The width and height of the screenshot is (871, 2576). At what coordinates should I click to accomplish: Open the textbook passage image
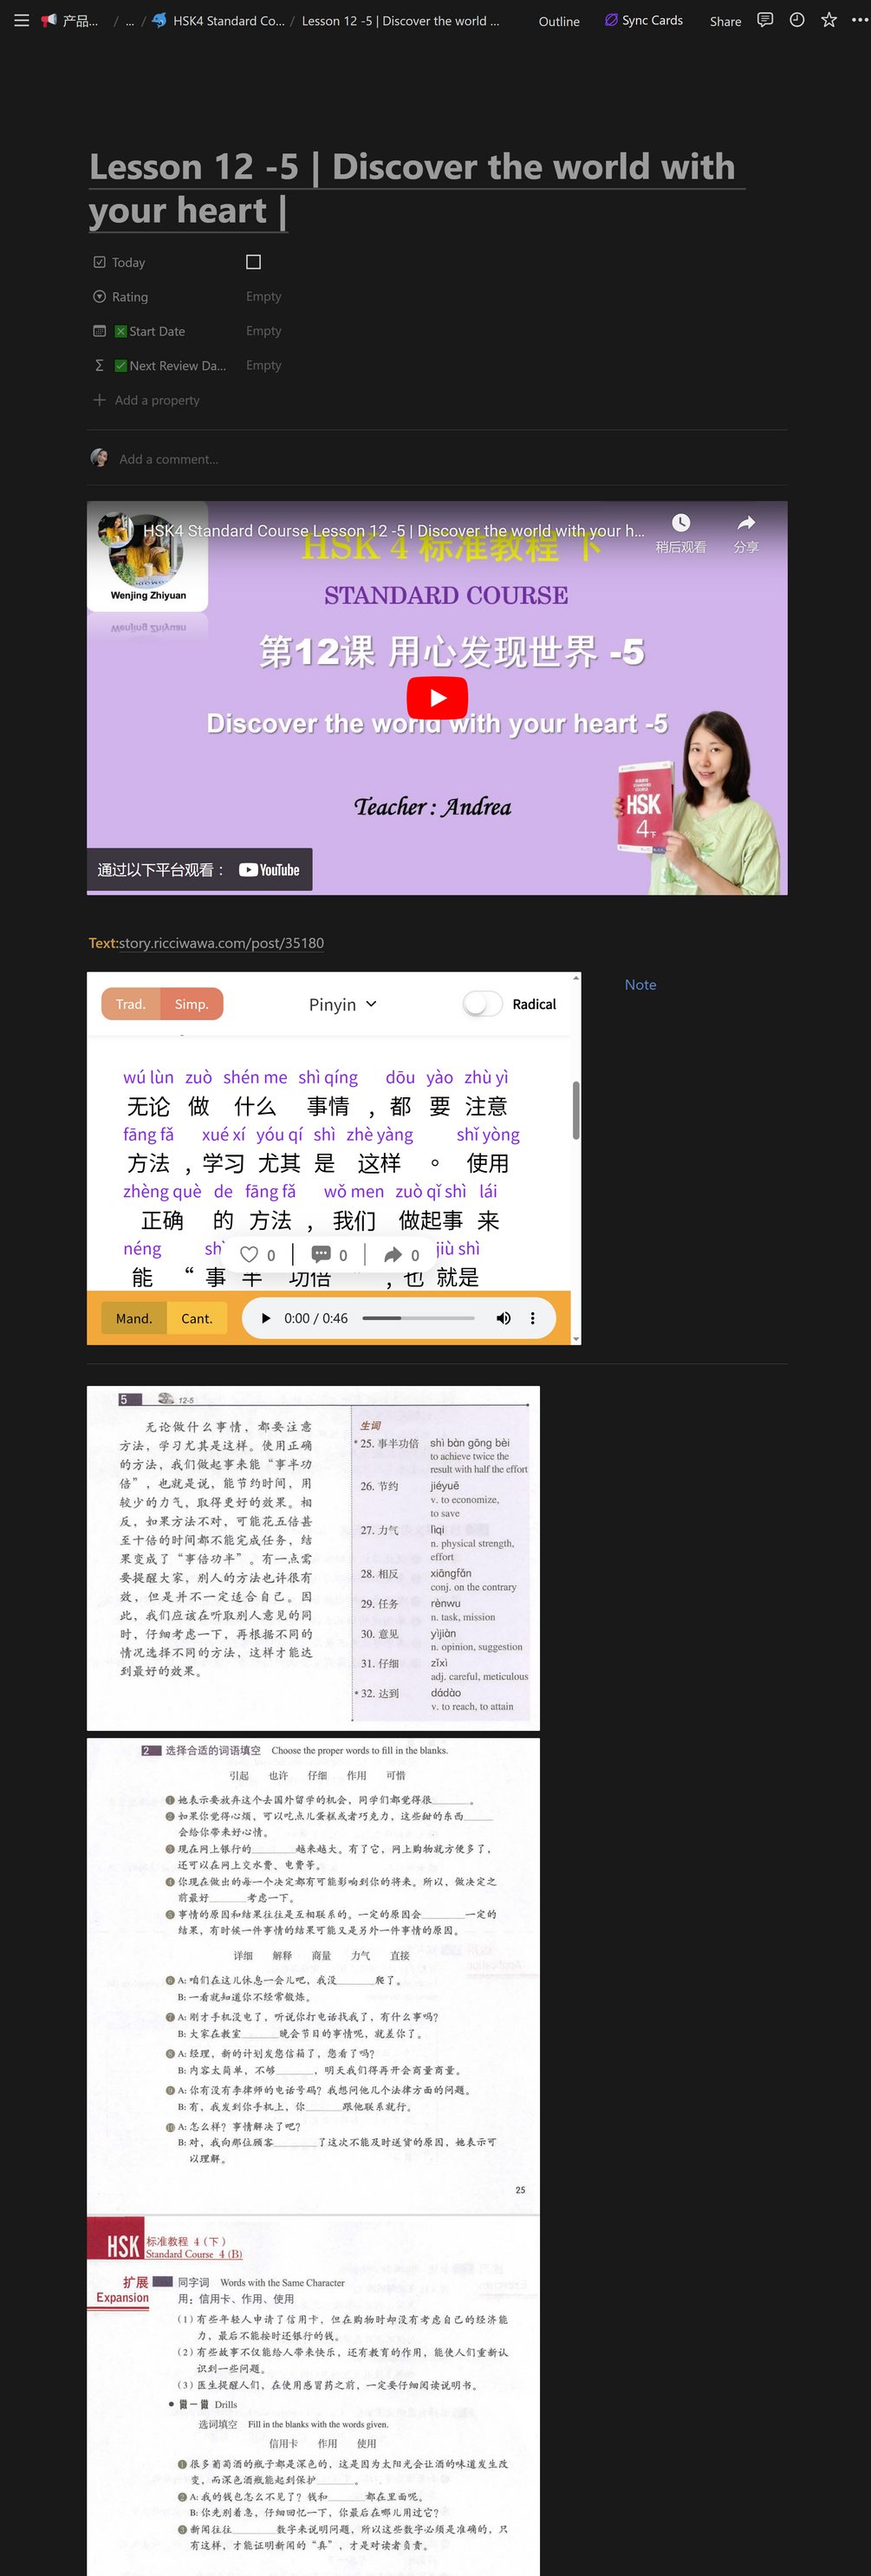[x=313, y=1558]
